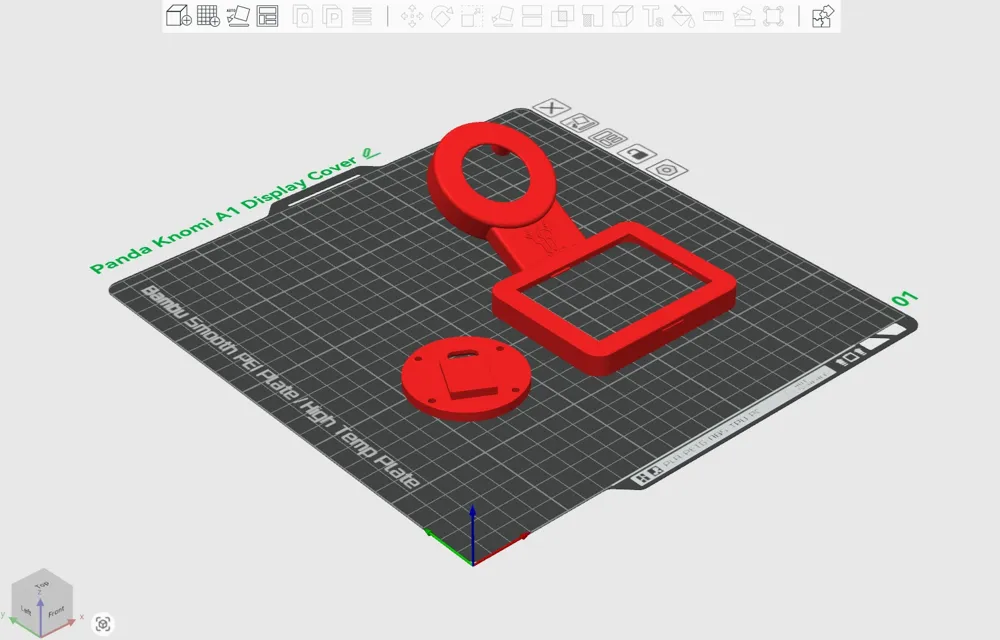
Task: Click the Front face of view cube
Action: 55,610
